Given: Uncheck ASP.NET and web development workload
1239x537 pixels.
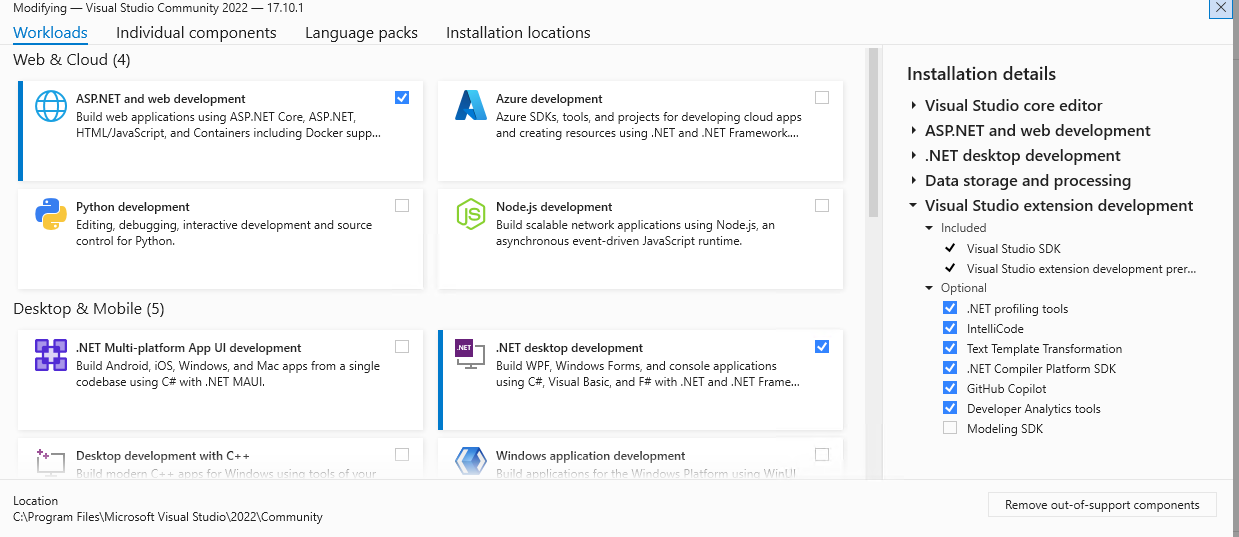Looking at the screenshot, I should click(402, 97).
